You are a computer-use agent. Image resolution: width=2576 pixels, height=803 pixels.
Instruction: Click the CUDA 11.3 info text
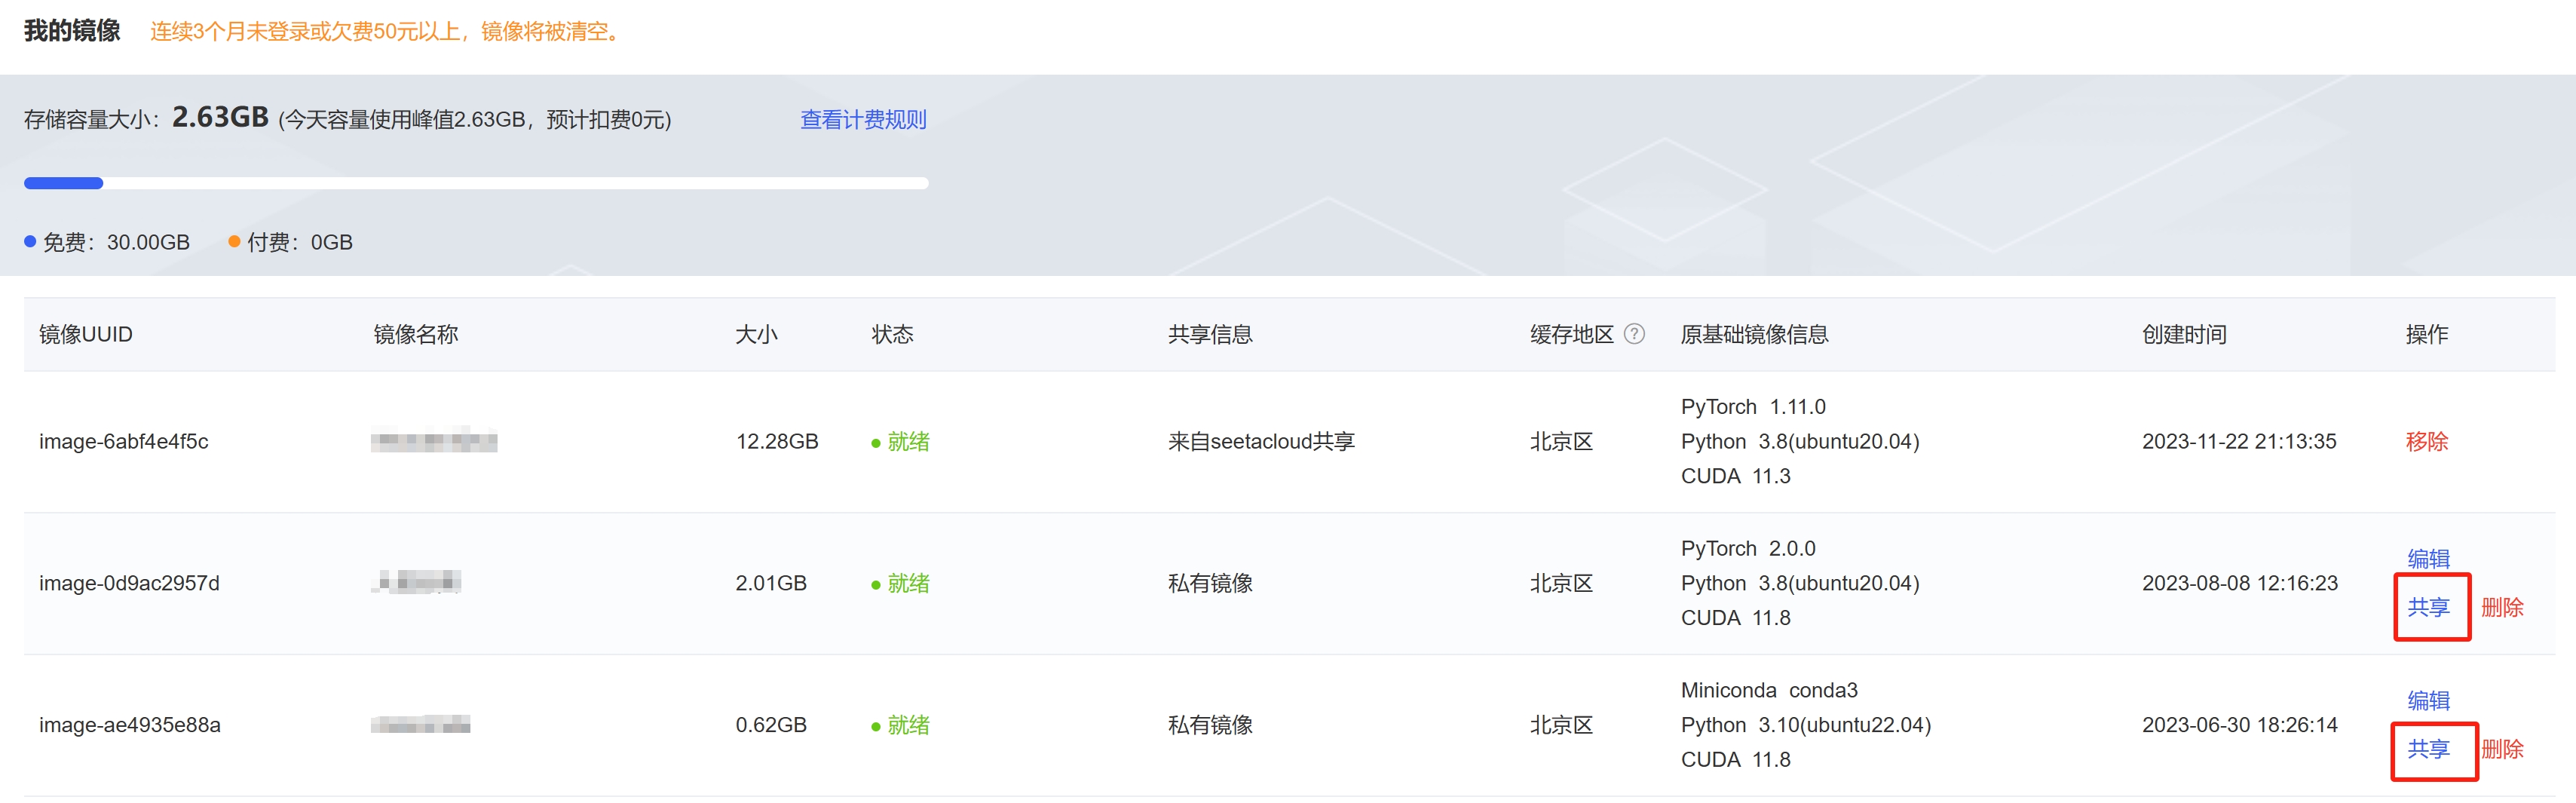click(x=1736, y=476)
